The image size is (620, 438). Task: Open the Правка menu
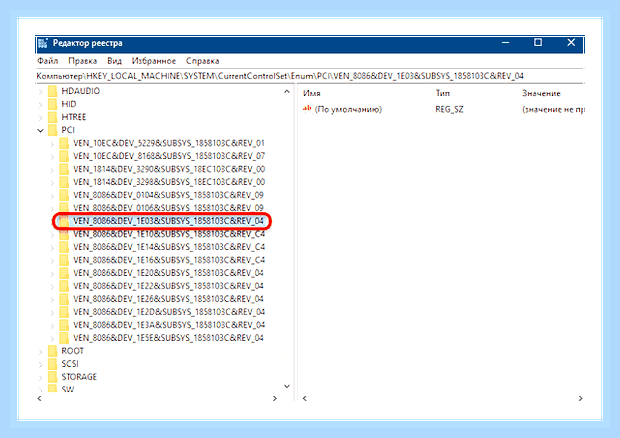[83, 61]
